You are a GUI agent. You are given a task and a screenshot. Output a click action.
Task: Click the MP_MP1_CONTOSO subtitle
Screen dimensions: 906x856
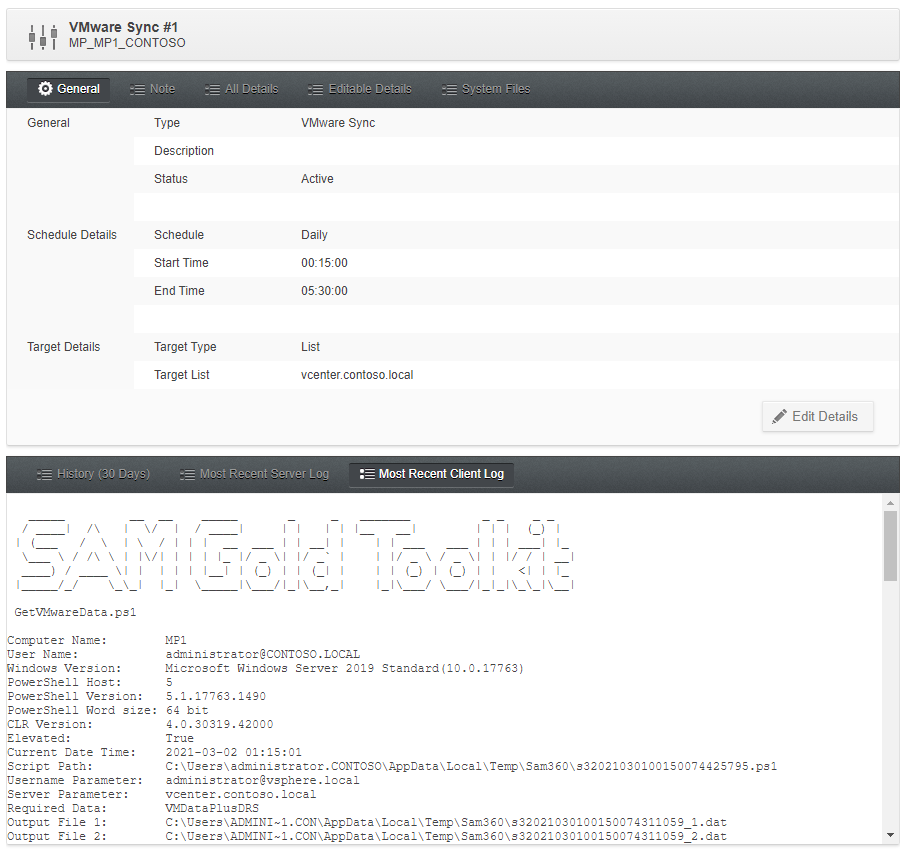coord(127,43)
